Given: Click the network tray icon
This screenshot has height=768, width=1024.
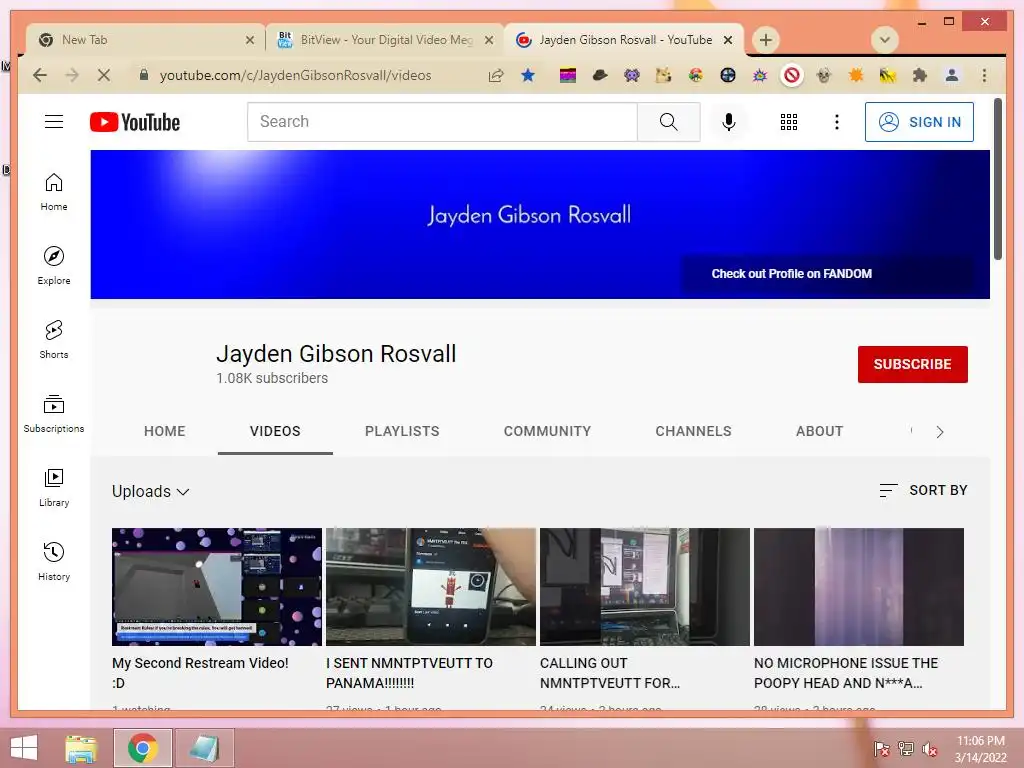Looking at the screenshot, I should [x=906, y=749].
